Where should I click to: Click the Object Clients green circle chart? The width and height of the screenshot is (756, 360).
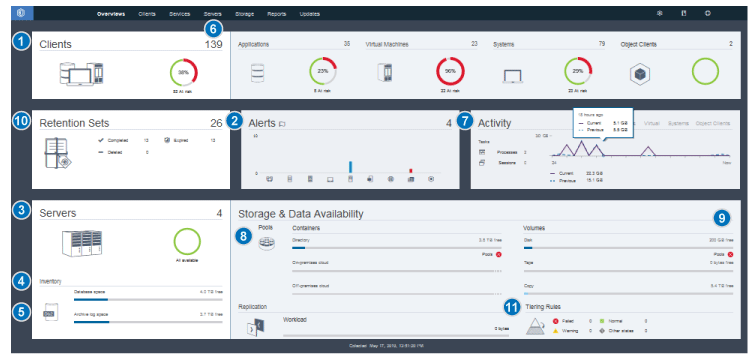[x=705, y=72]
